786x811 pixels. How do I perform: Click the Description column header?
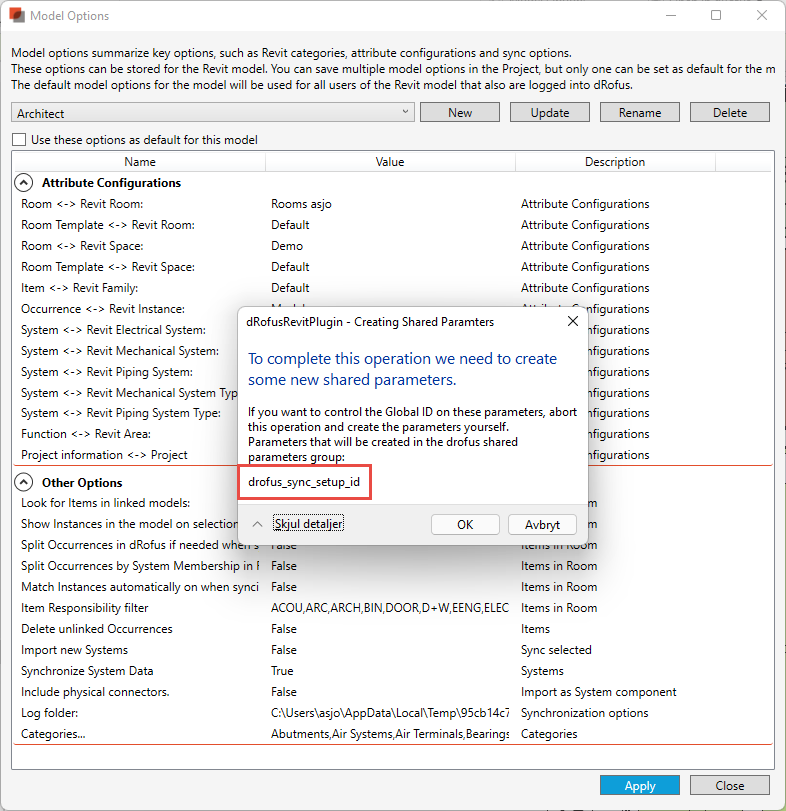click(x=615, y=162)
